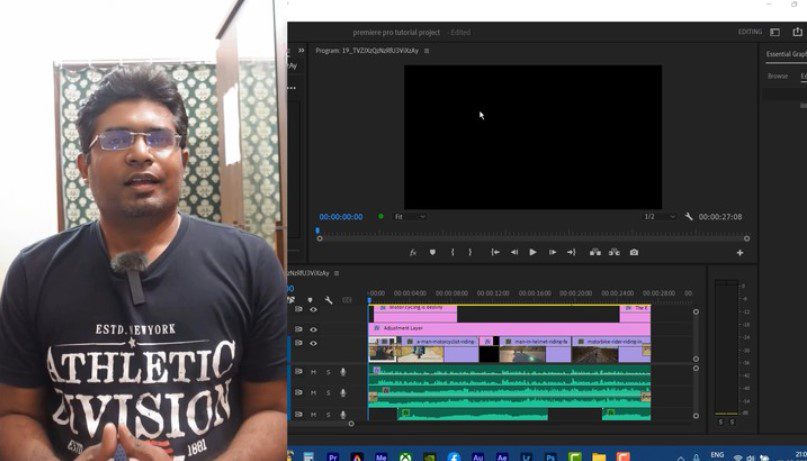Select the man-in-helmet-riding clip
This screenshot has width=807, height=461.
click(x=535, y=350)
